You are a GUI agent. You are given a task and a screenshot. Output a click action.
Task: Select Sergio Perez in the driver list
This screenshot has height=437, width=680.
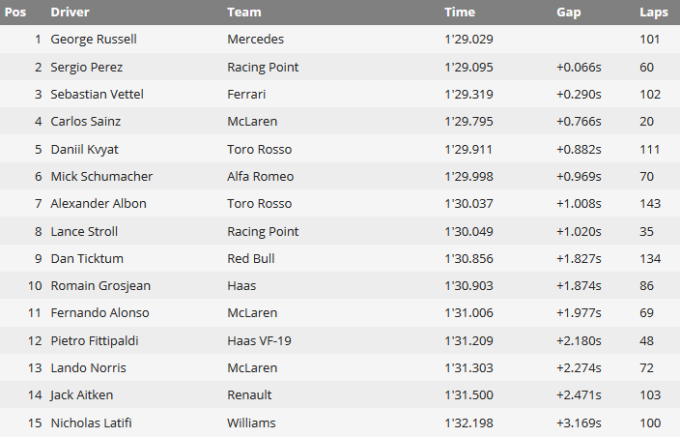click(x=89, y=67)
